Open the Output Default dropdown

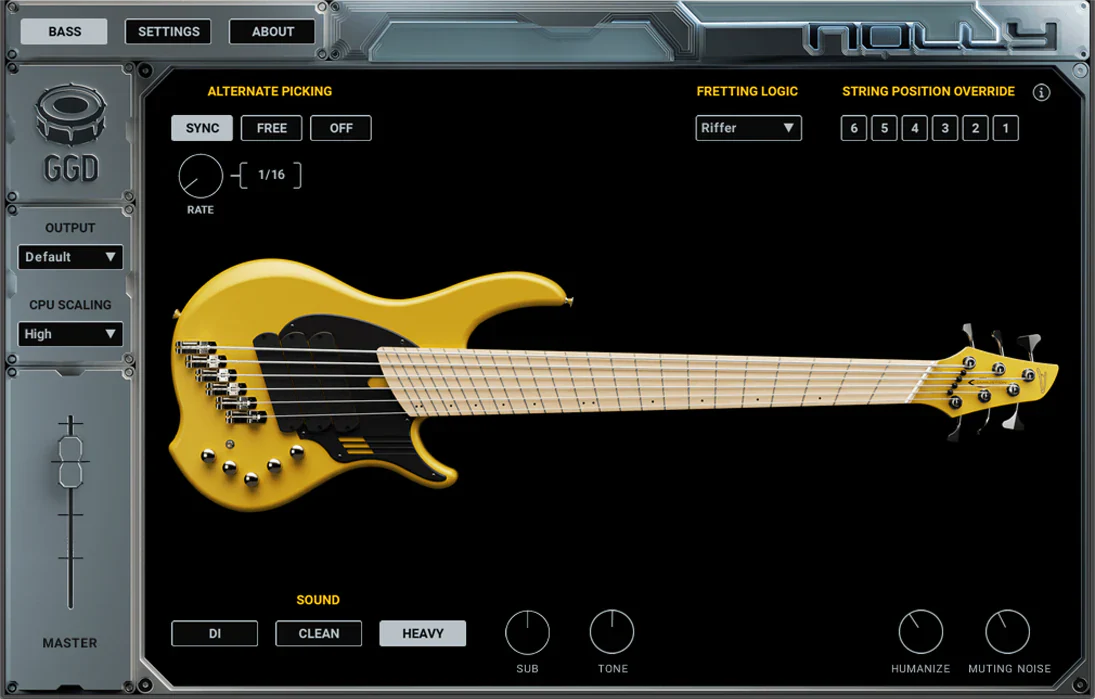point(70,257)
